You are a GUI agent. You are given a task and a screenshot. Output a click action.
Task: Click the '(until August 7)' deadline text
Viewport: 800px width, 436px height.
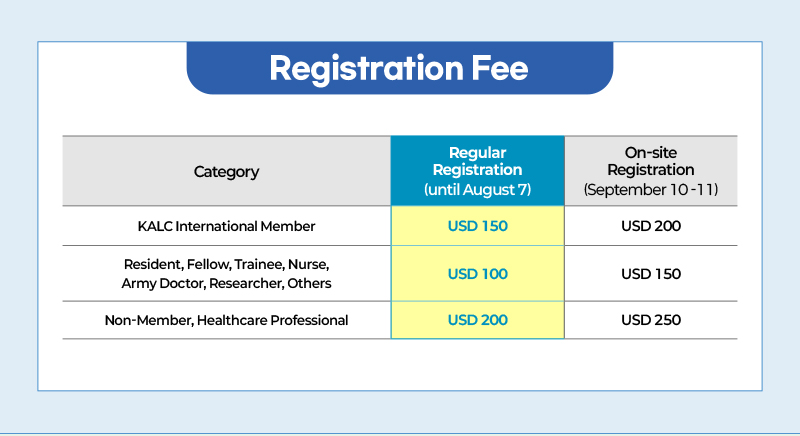pos(478,190)
